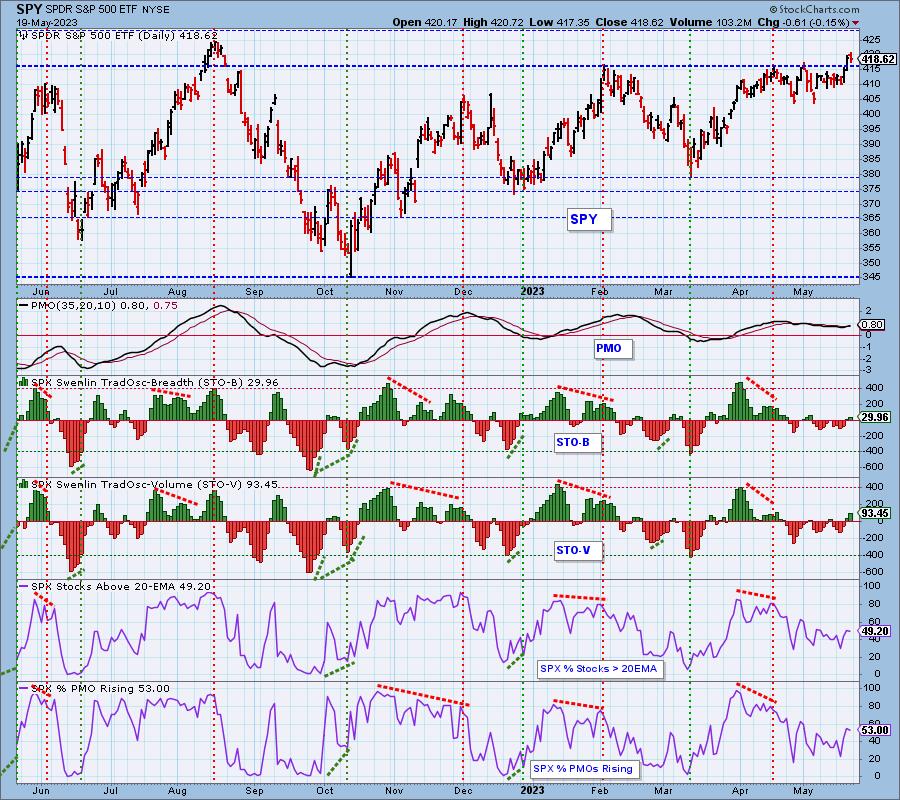This screenshot has height=800, width=900.
Task: Click the PMO annotation box
Action: [613, 348]
